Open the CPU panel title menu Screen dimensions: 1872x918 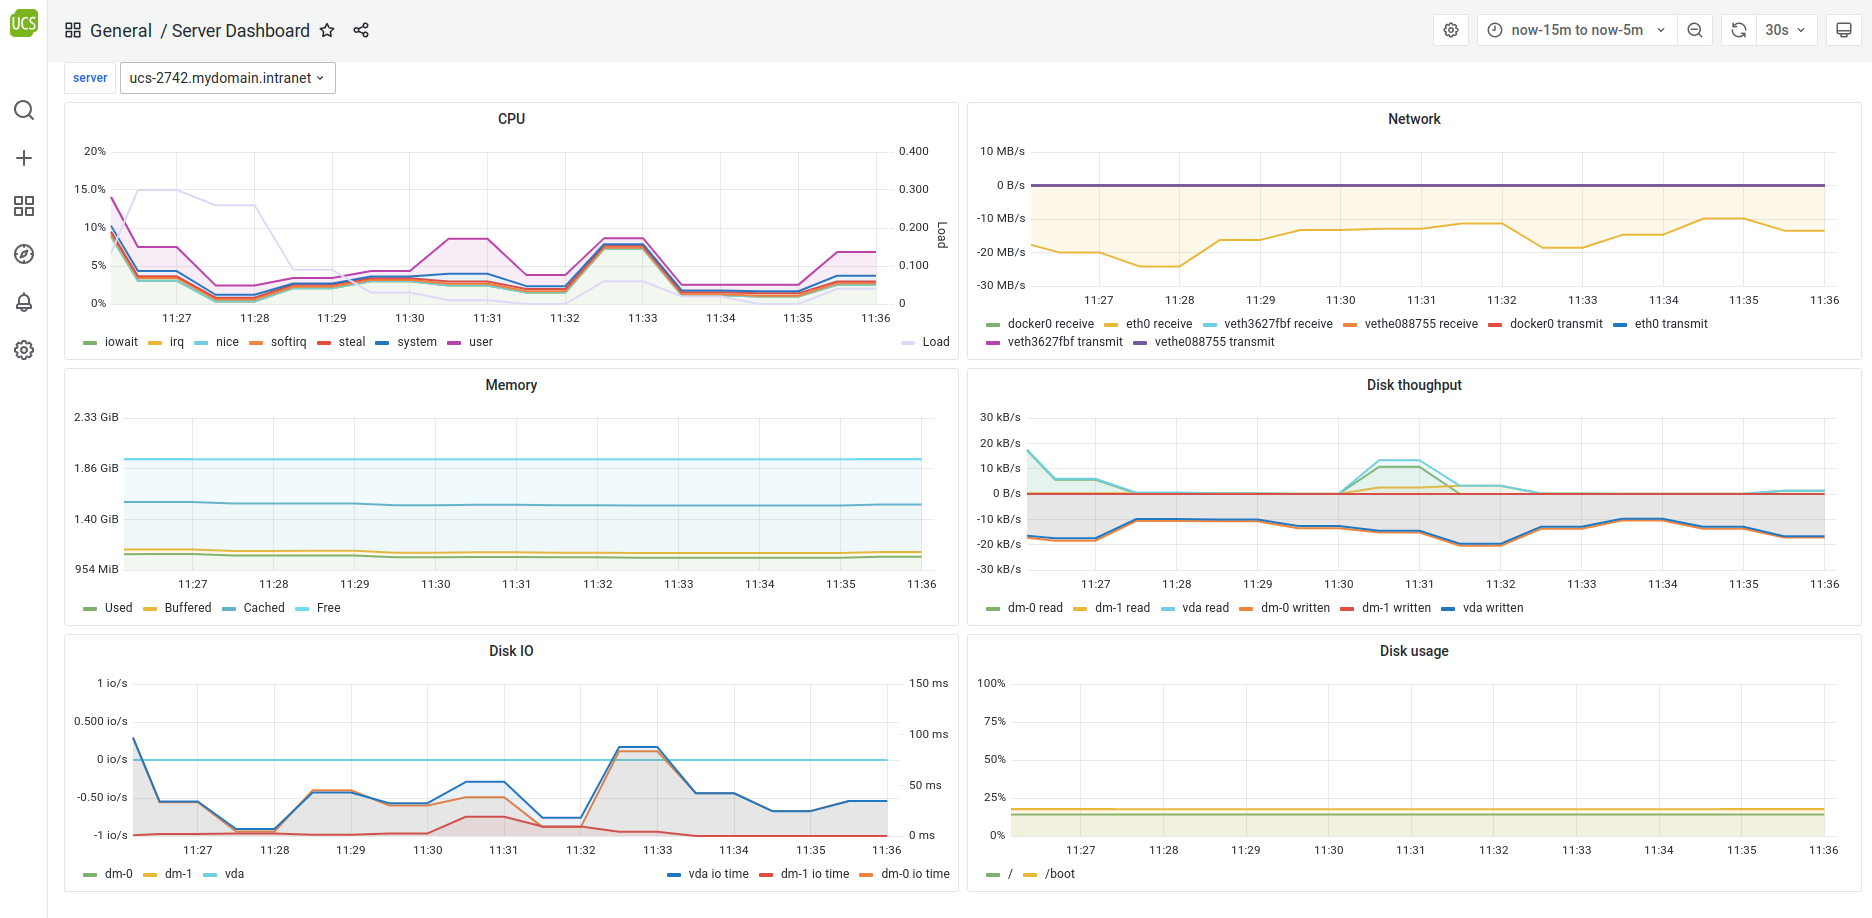point(511,119)
